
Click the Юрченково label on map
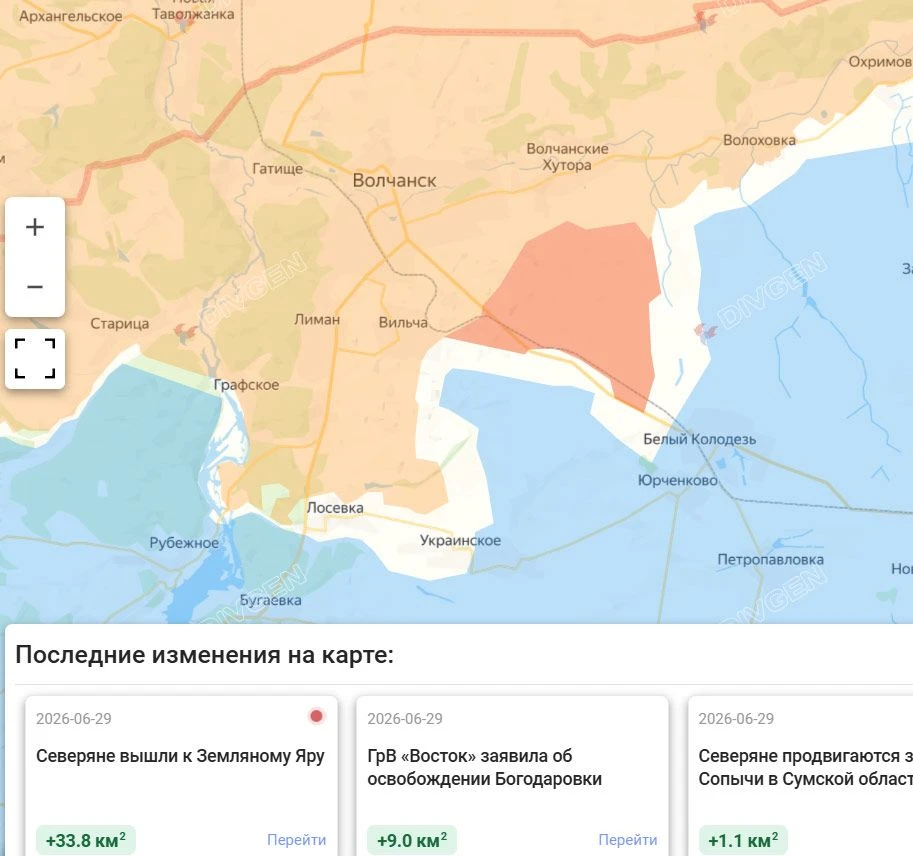tap(678, 480)
